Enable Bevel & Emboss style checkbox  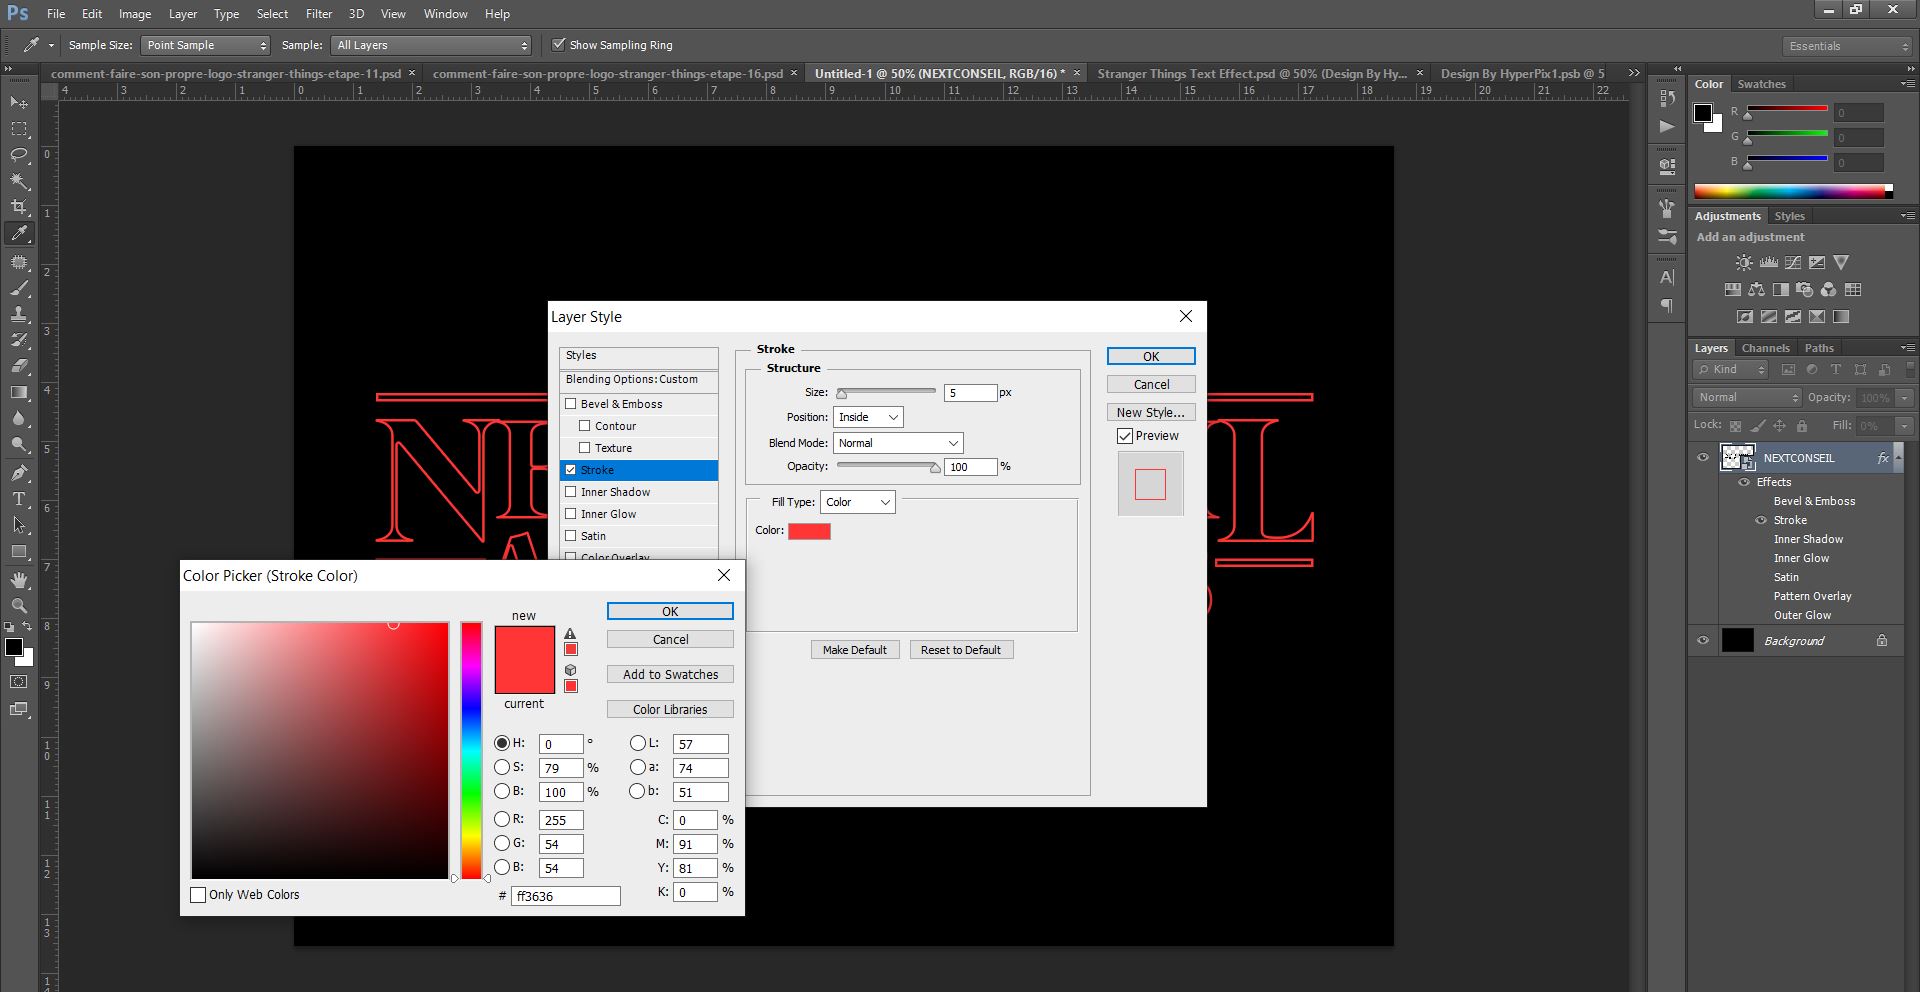[571, 404]
